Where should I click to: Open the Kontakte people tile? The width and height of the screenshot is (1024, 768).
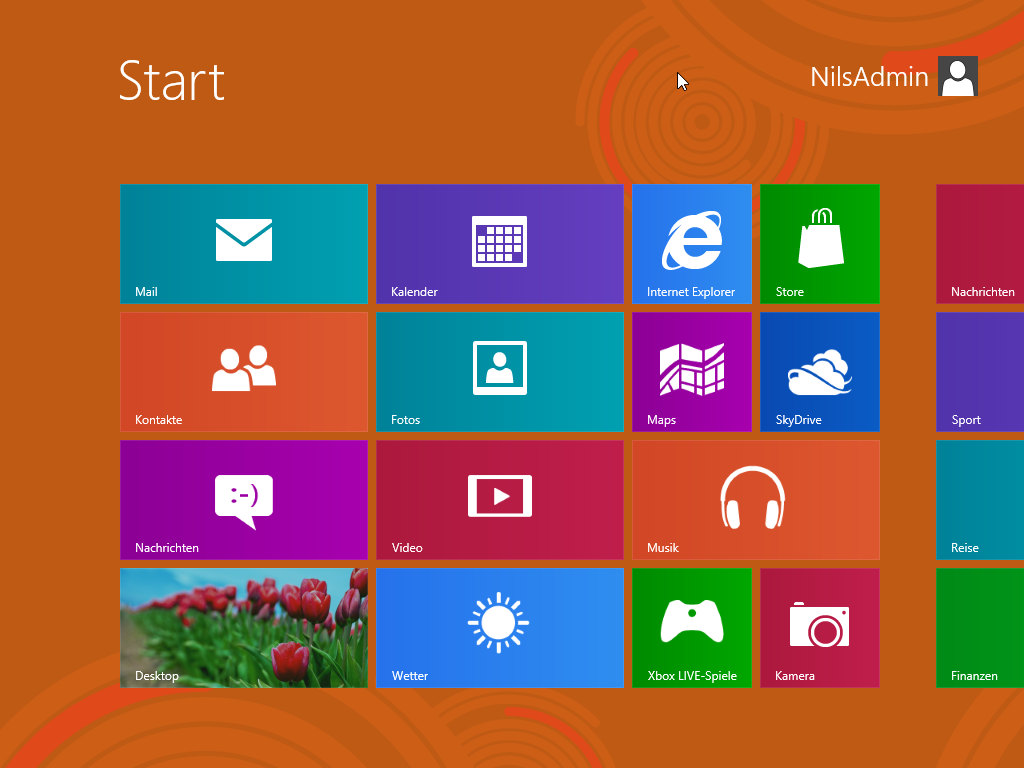(244, 372)
